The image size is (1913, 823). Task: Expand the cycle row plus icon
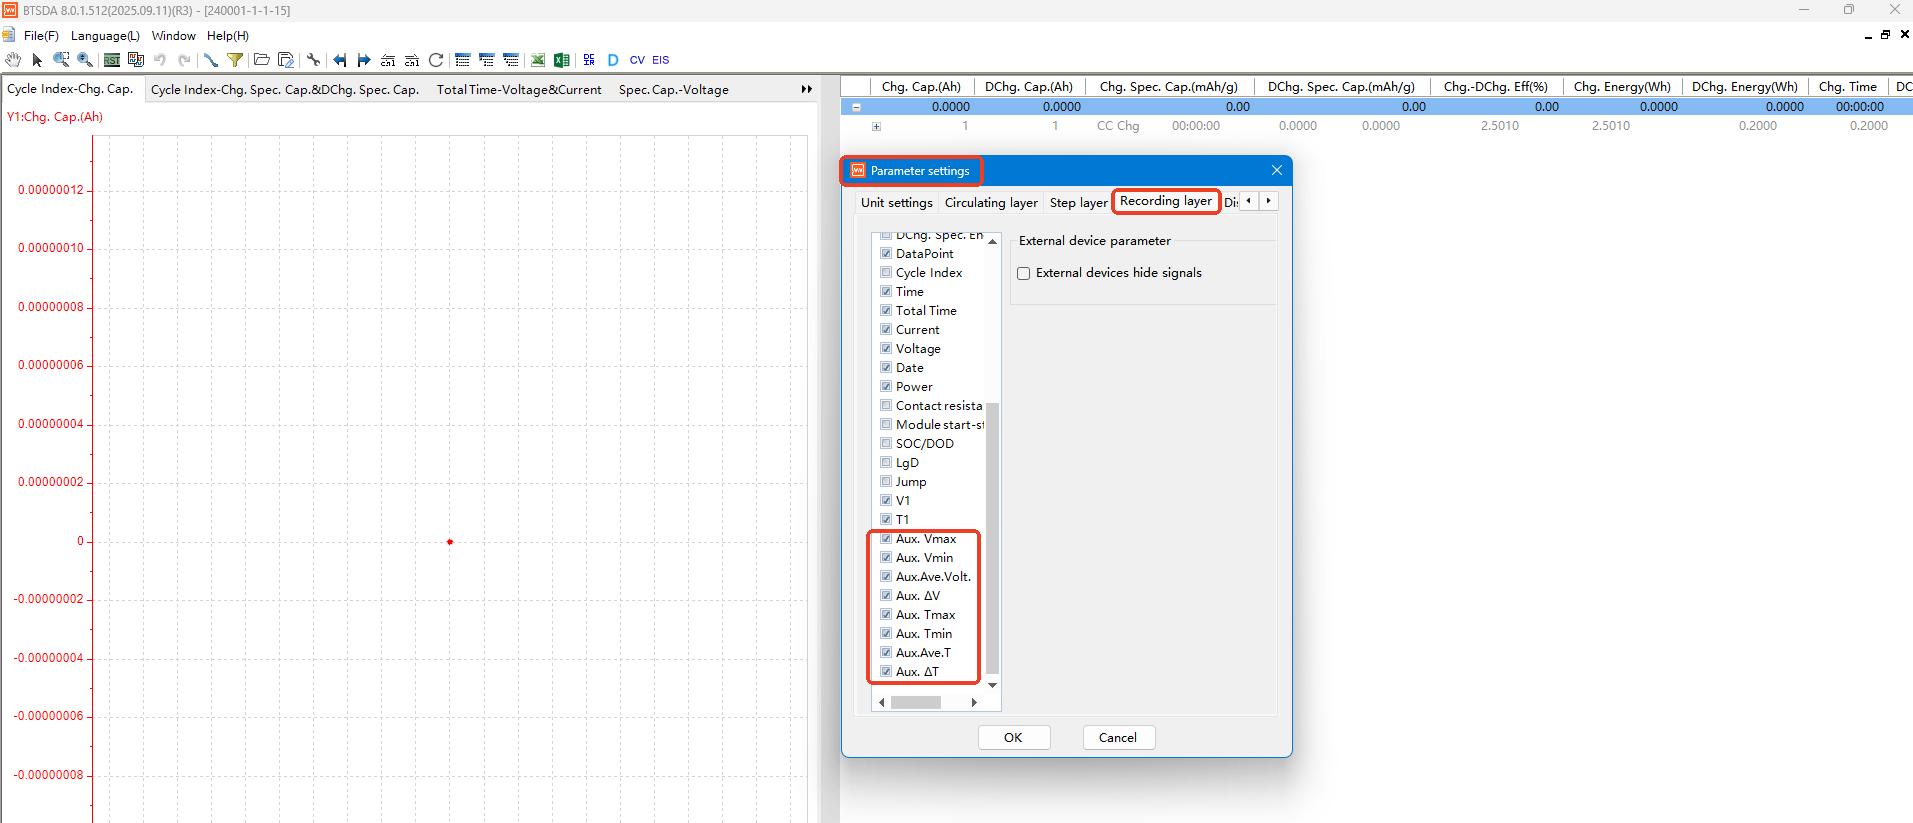click(x=876, y=126)
